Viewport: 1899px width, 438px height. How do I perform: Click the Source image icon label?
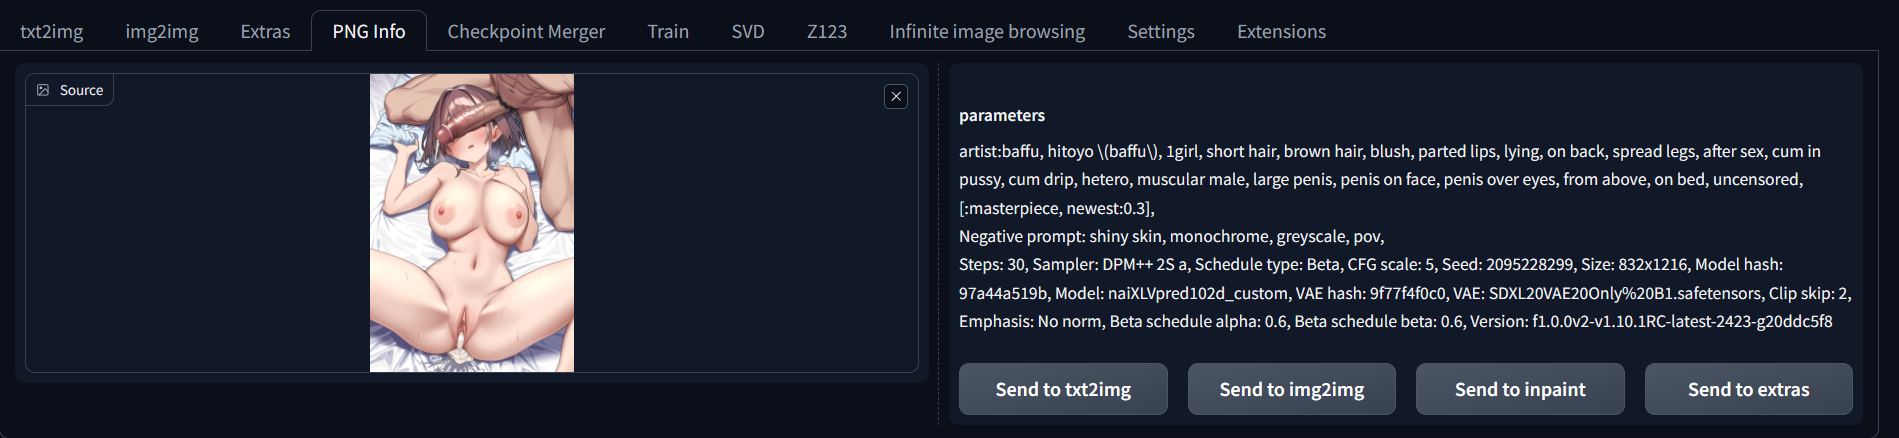[70, 90]
